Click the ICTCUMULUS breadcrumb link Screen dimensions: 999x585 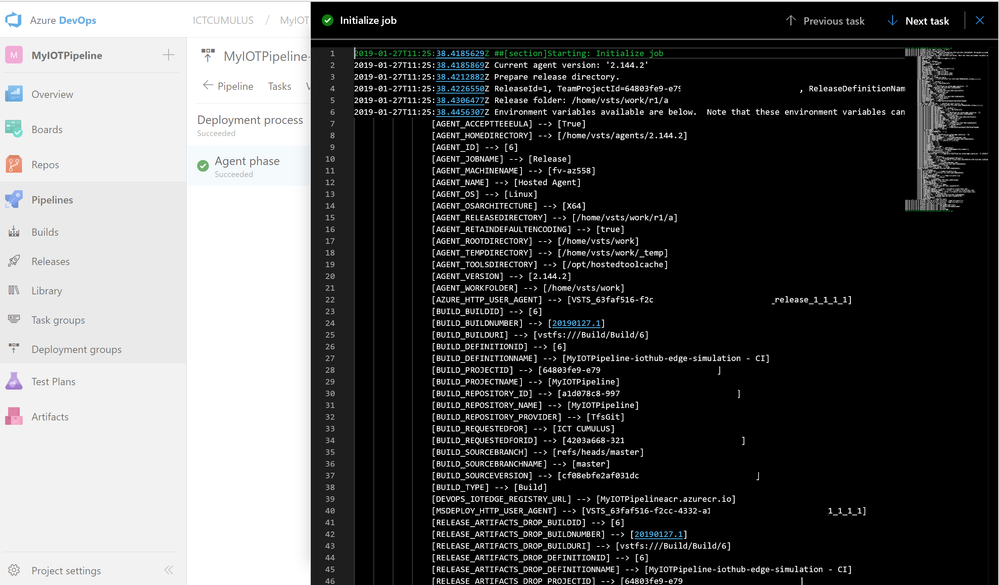point(223,20)
